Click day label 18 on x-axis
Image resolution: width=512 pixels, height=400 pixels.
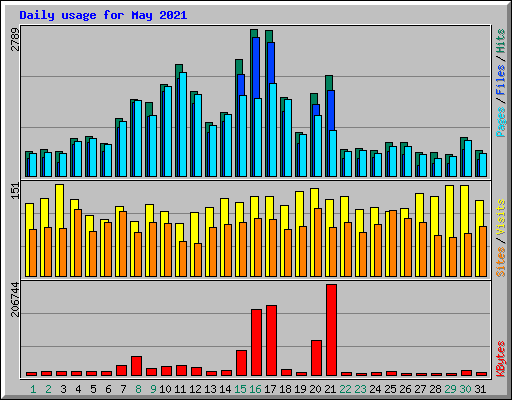pyautogui.click(x=285, y=389)
